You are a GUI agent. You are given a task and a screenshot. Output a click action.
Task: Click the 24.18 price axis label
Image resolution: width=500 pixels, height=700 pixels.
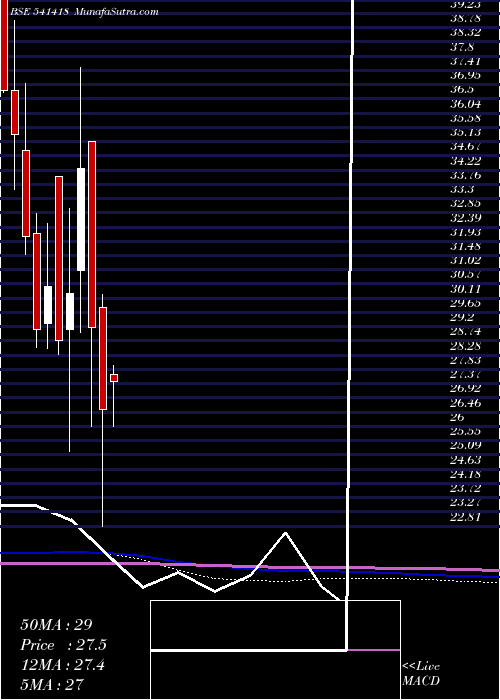[x=466, y=474]
